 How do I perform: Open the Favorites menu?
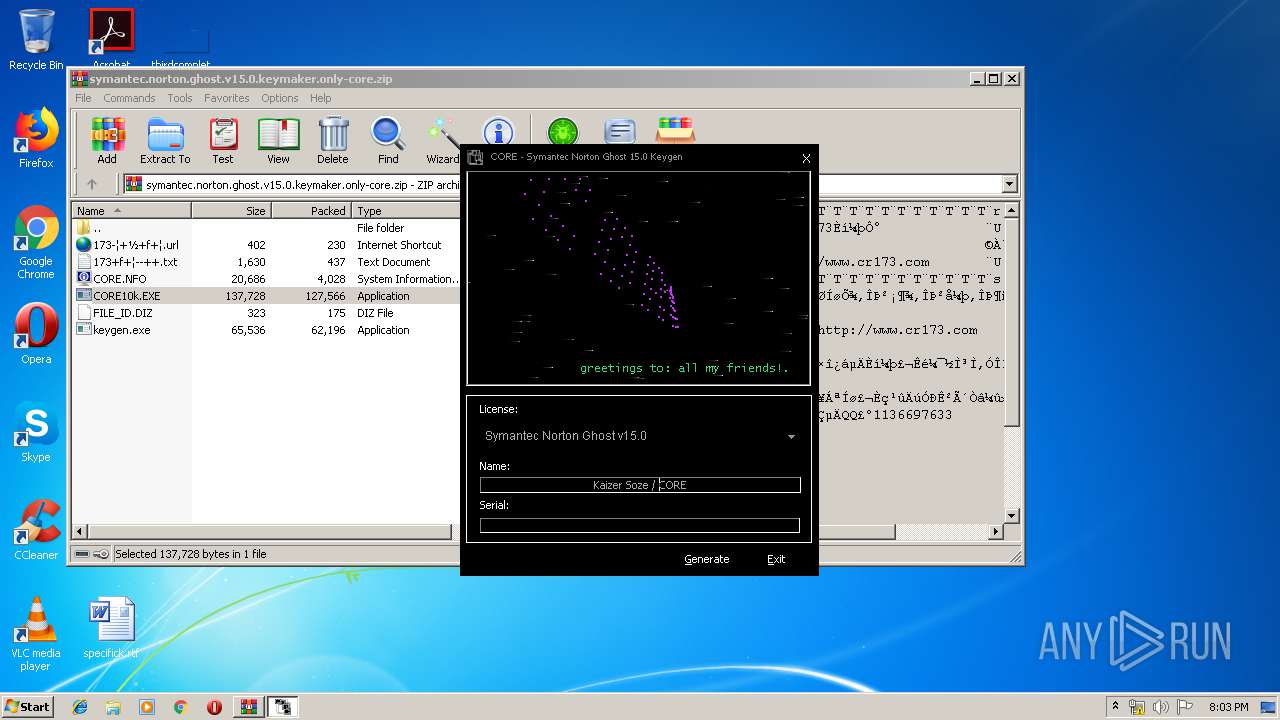tap(227, 98)
